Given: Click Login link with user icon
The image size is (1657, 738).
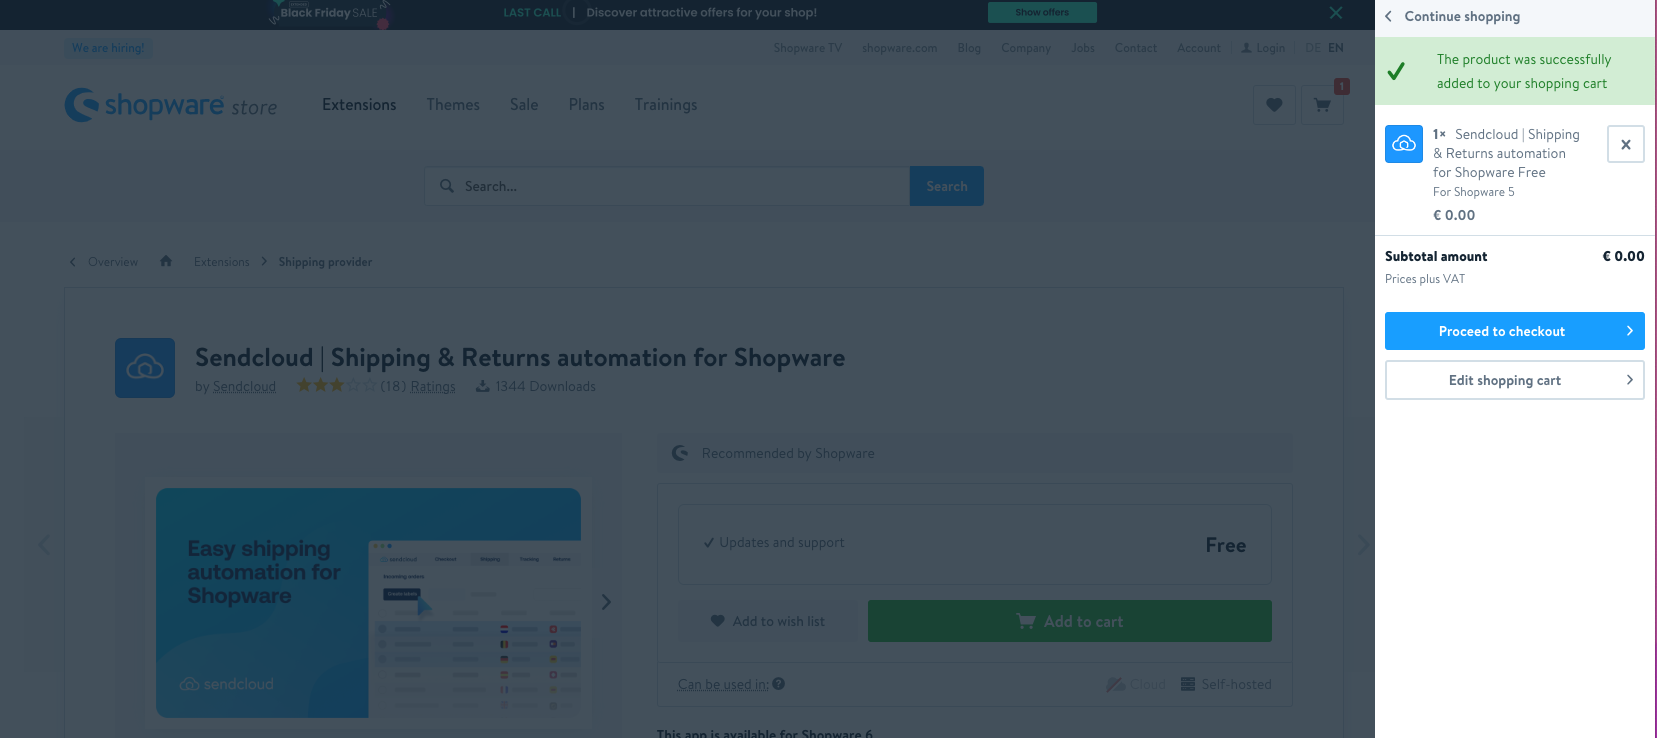Looking at the screenshot, I should tap(1263, 48).
